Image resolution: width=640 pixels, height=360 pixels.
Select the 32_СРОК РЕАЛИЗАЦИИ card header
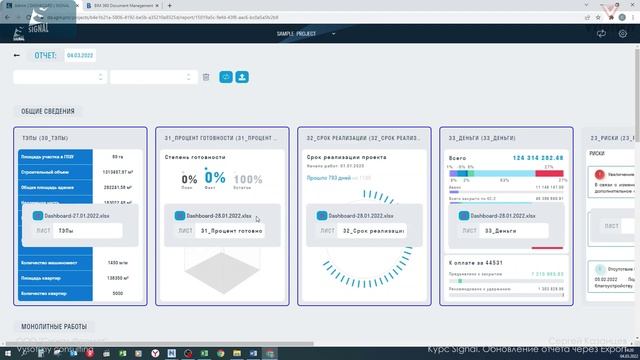click(x=363, y=138)
